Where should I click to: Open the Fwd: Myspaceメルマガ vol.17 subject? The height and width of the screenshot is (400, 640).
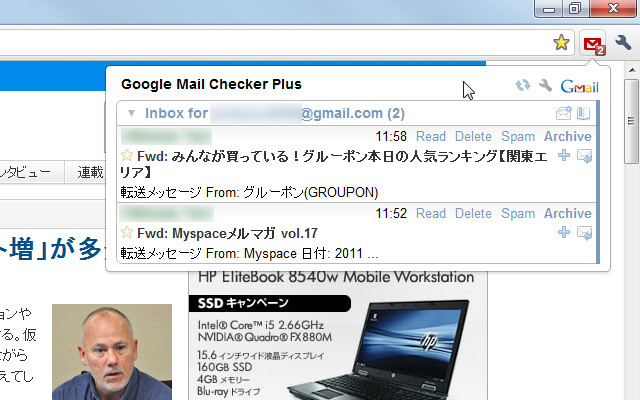tap(227, 233)
